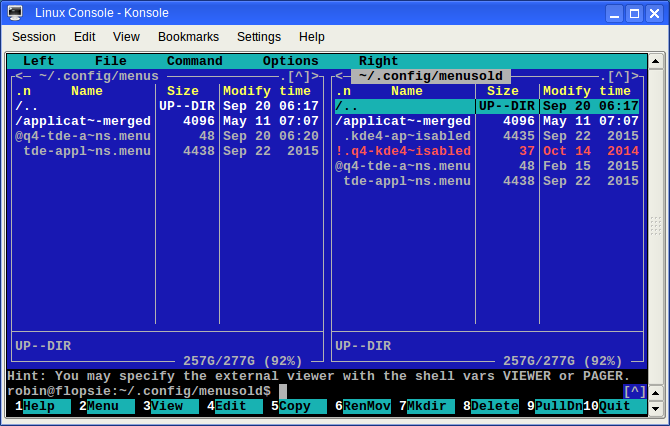Select the red .q4-kde4~isabled entry
Viewport: 670px width, 426px height.
[x=403, y=151]
